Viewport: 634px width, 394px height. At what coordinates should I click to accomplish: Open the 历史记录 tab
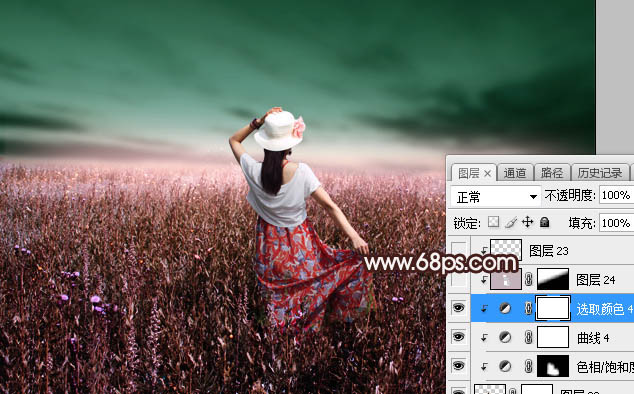[600, 173]
